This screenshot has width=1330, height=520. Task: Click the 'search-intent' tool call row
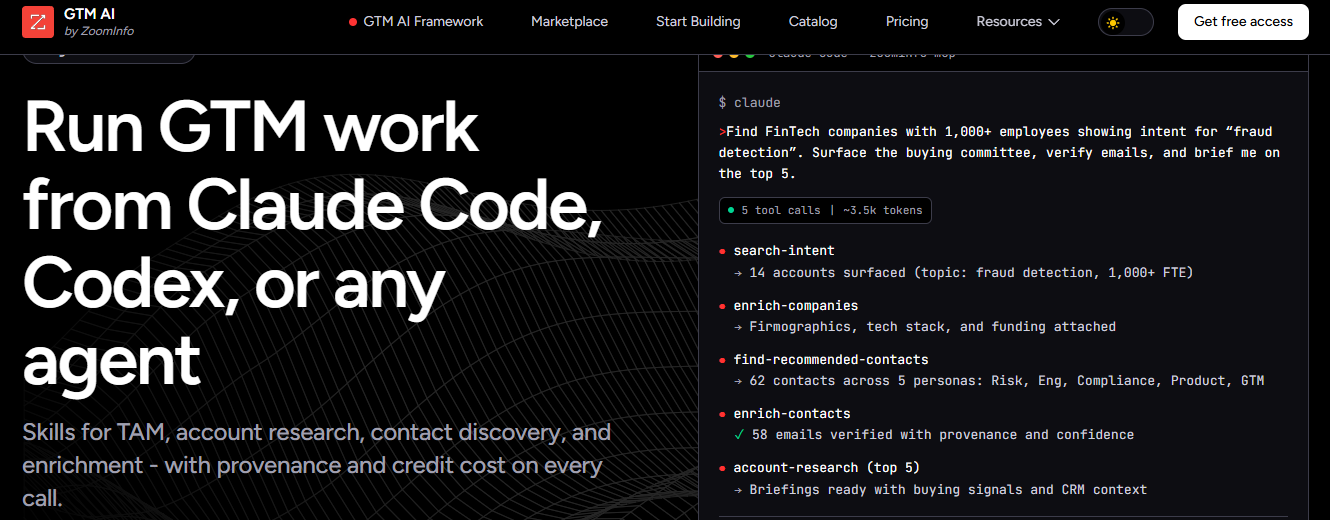[x=784, y=251]
